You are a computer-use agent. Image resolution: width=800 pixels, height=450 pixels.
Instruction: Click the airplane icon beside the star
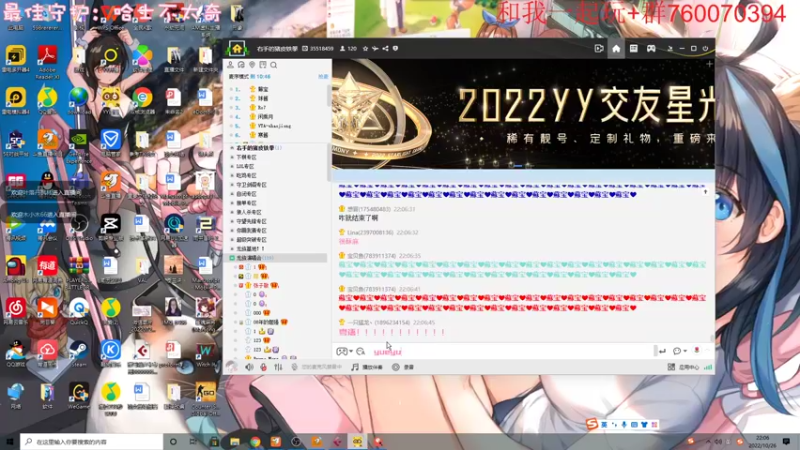(x=375, y=48)
